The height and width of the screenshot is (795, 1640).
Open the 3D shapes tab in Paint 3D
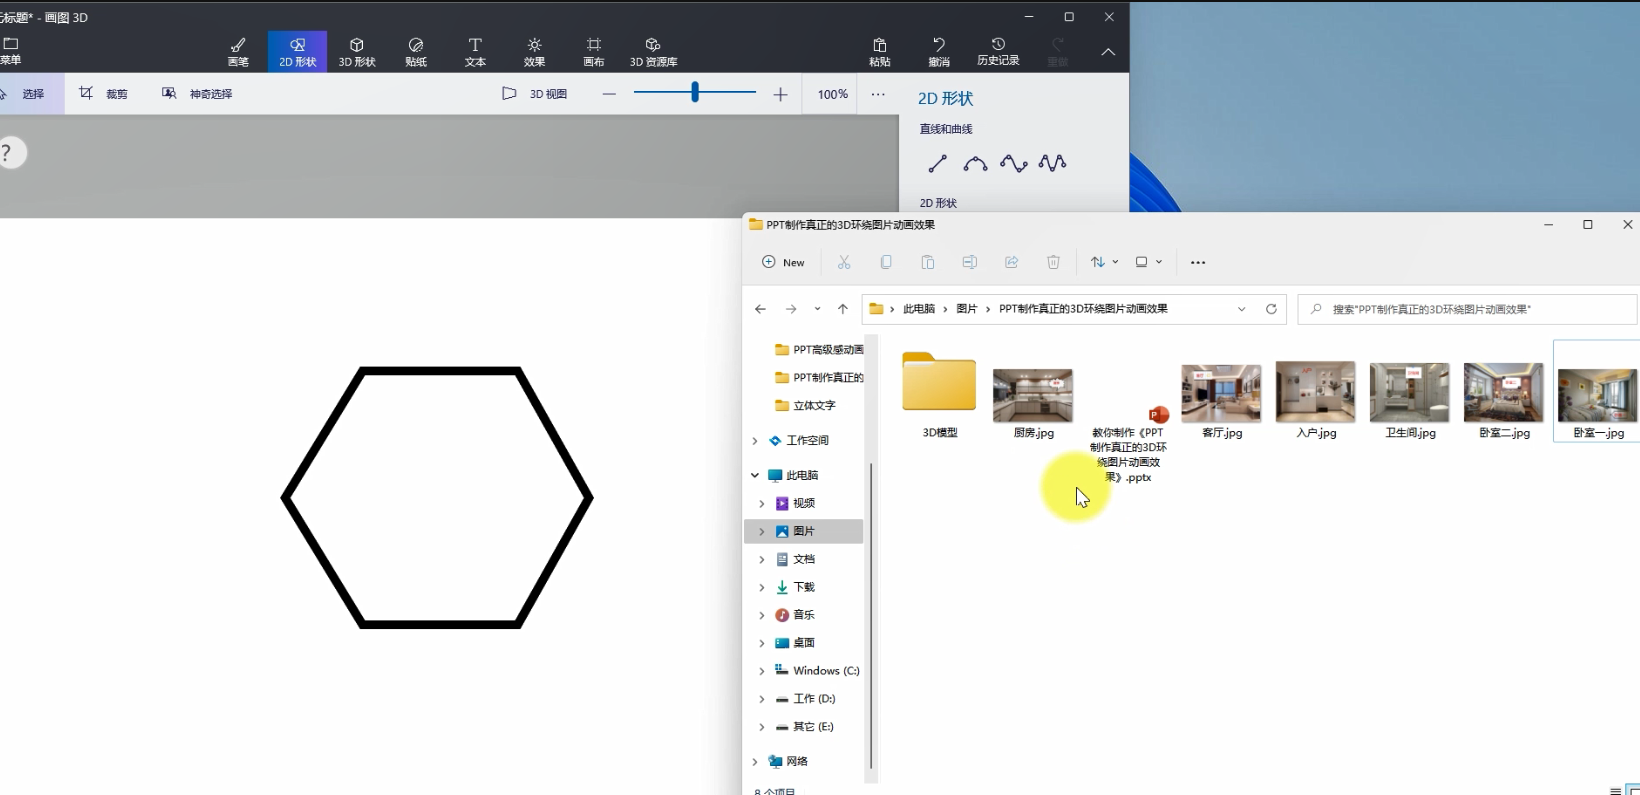[357, 52]
